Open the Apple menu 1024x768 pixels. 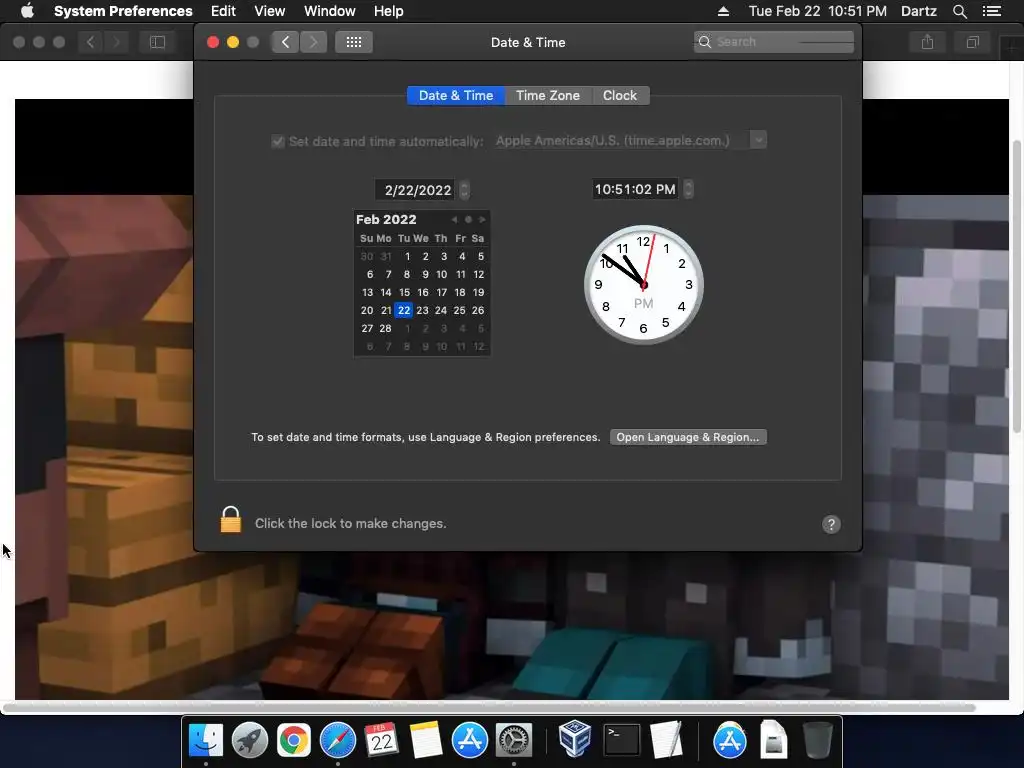click(27, 10)
